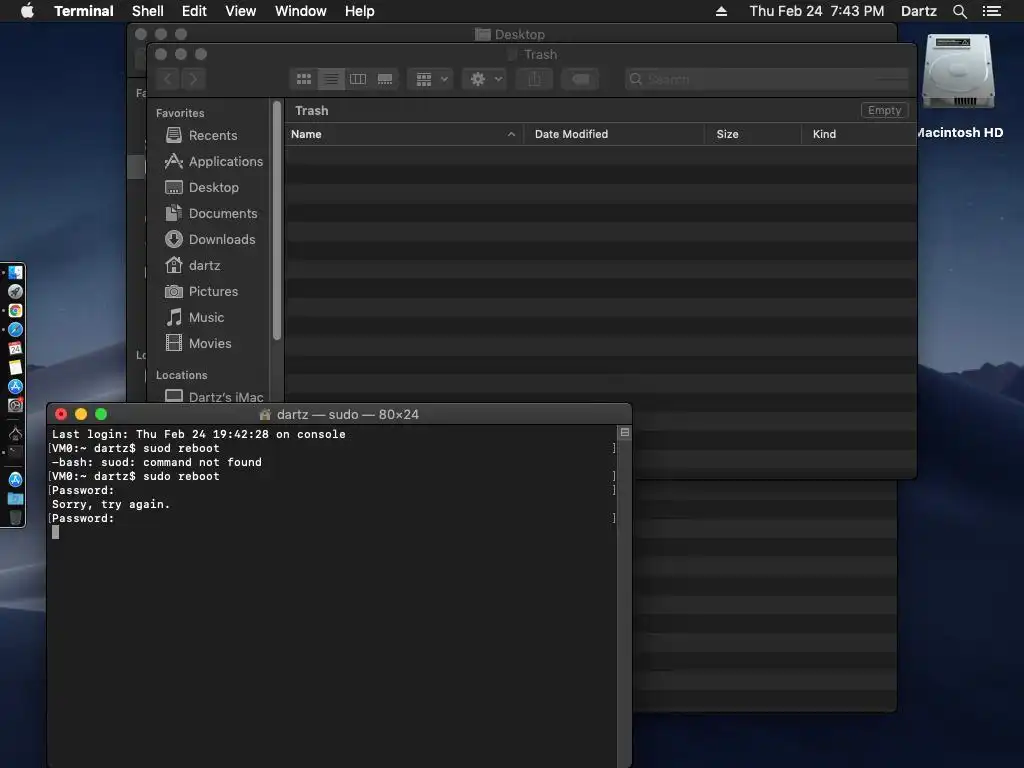
Task: Click the Edit Tags button in Finder toolbar
Action: (x=580, y=79)
